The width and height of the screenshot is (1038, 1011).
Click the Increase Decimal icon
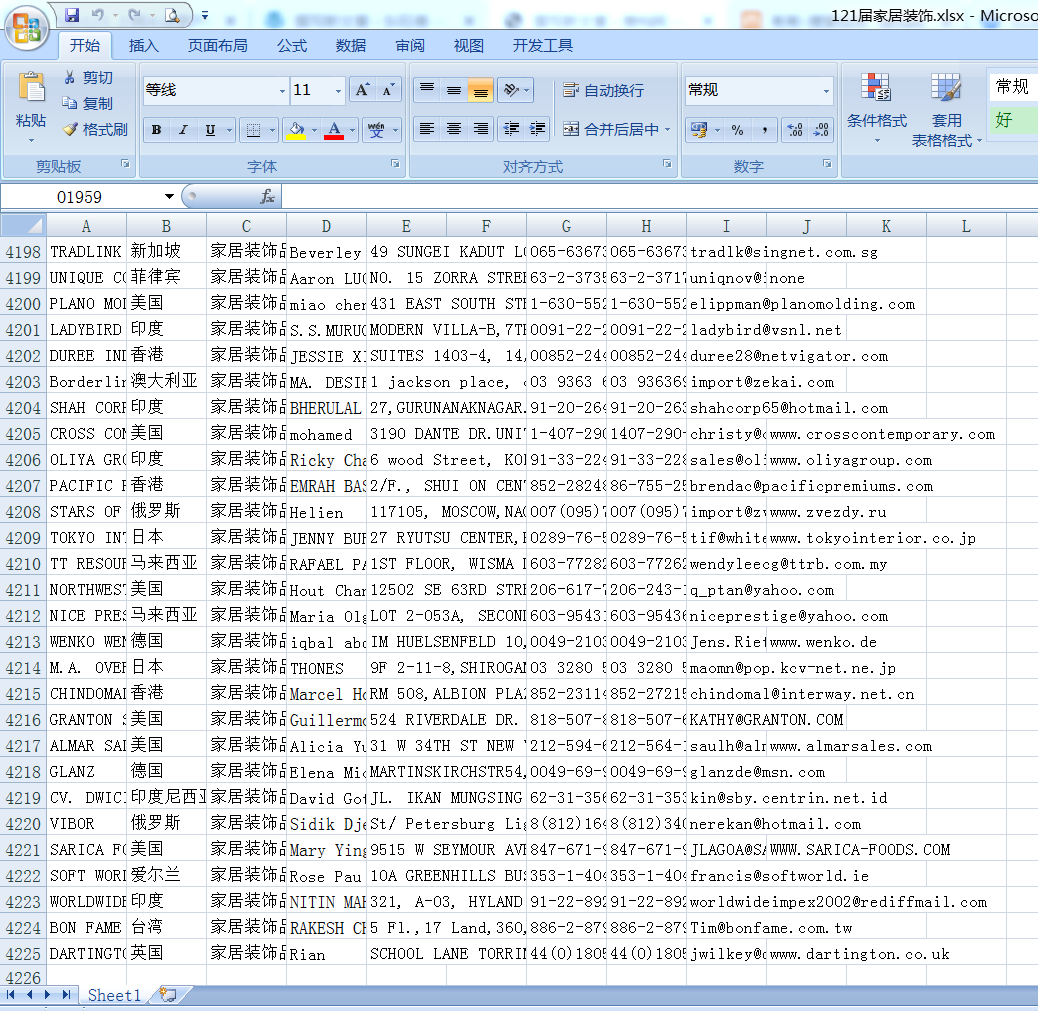coord(795,130)
